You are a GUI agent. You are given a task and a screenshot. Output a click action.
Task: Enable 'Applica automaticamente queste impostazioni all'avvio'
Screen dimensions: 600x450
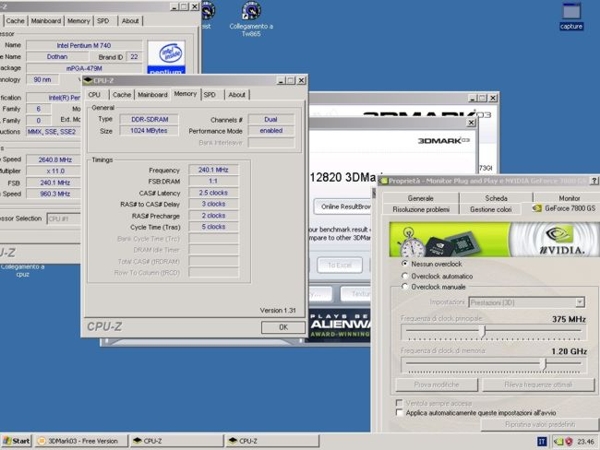pyautogui.click(x=399, y=412)
